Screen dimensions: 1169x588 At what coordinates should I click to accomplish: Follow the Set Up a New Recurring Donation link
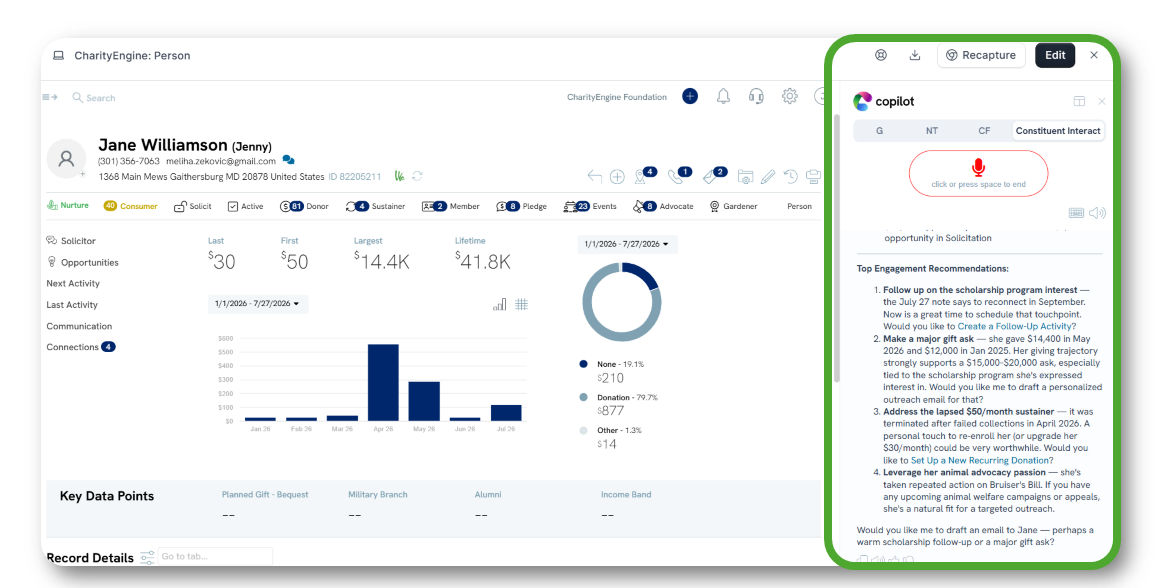980,461
